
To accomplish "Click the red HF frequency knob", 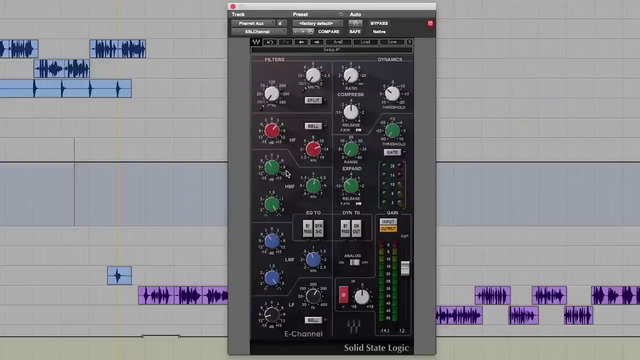I will coord(313,149).
